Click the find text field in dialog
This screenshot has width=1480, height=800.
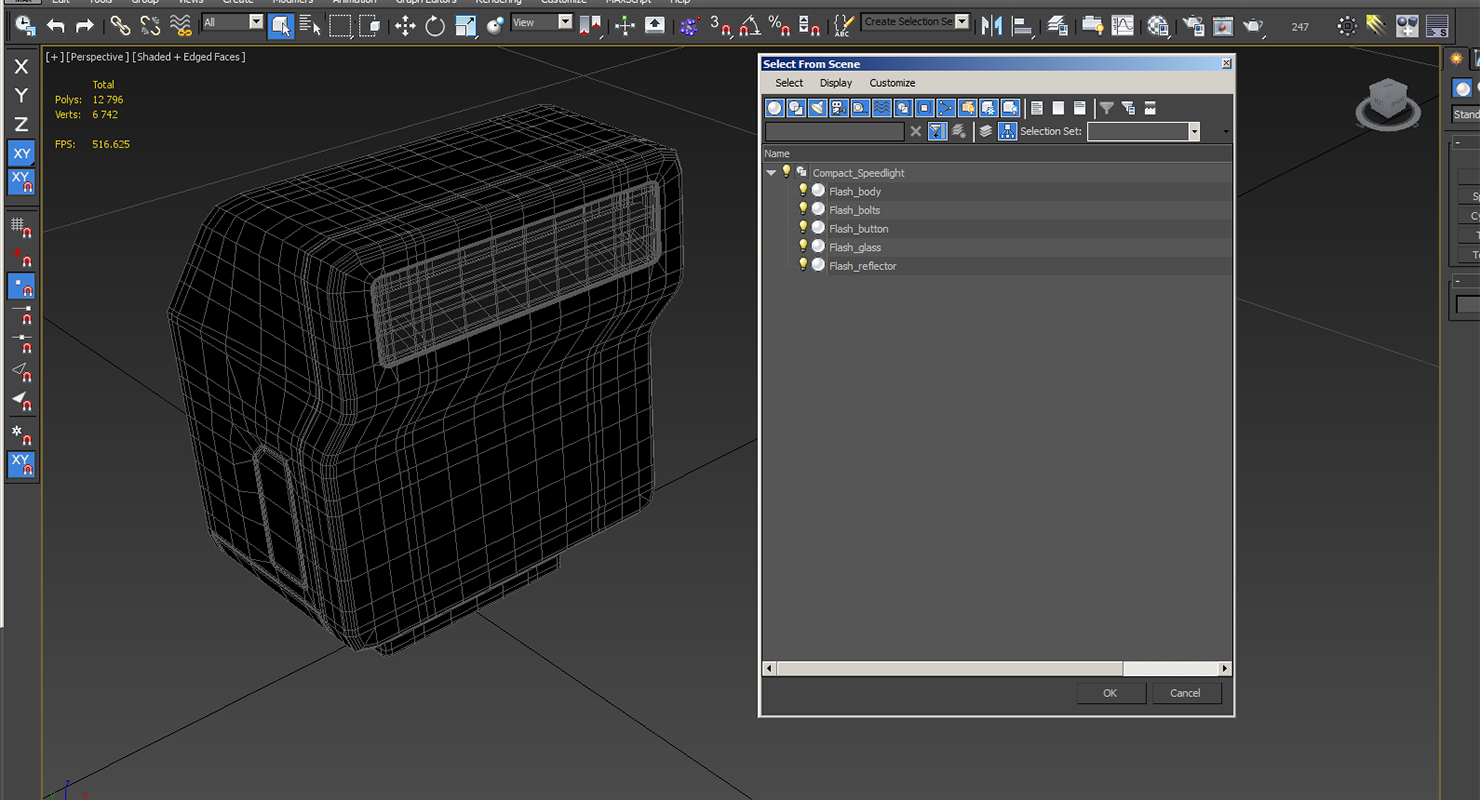pos(834,131)
